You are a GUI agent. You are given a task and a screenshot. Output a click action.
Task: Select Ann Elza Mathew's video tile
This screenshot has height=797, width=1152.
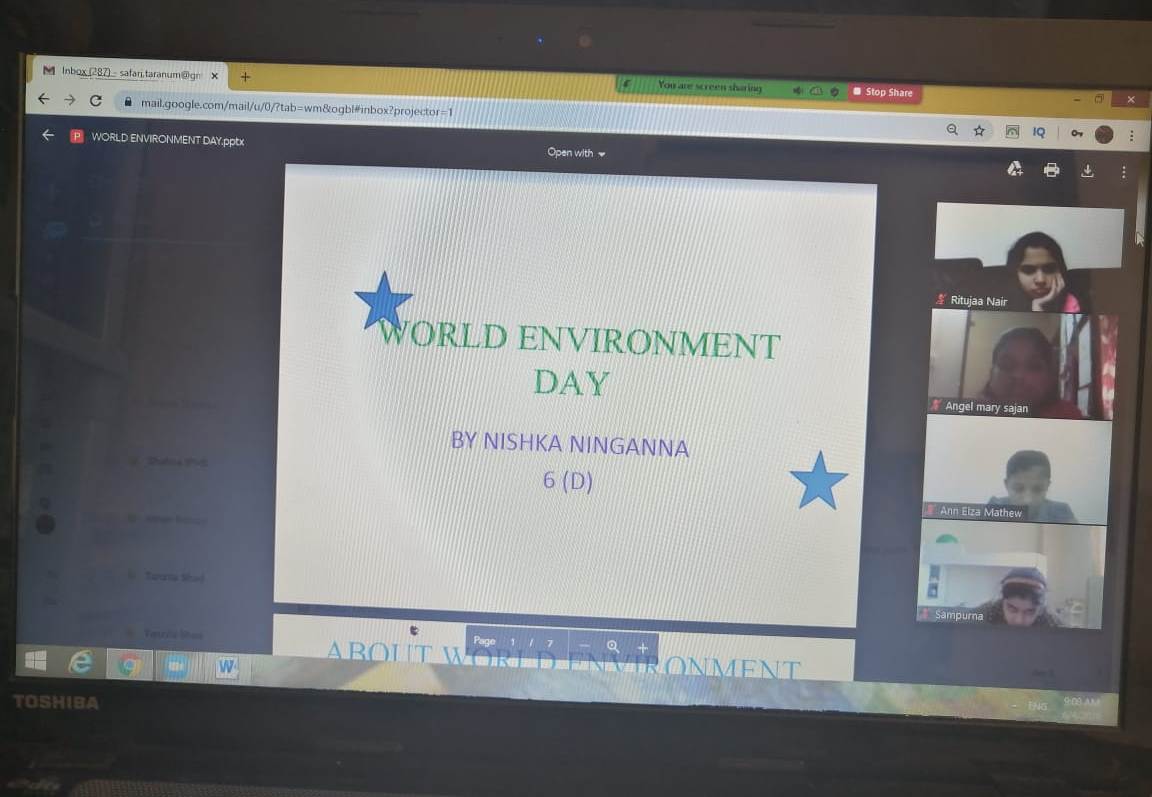pos(1016,469)
